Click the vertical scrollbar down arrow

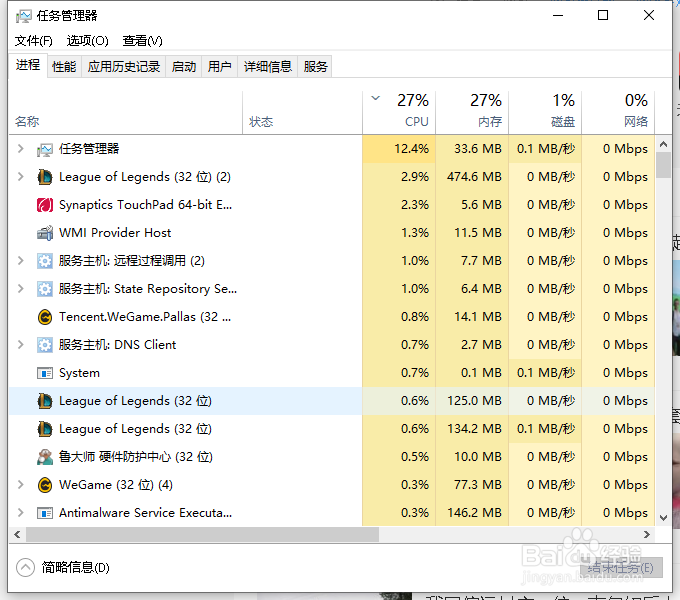(663, 518)
